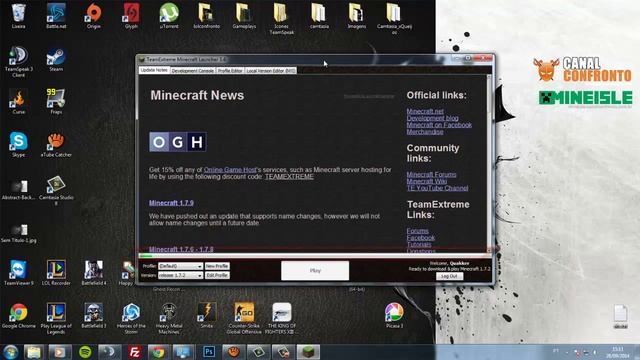The image size is (640, 360).
Task: Open the Local Version Editor tab
Action: pyautogui.click(x=271, y=71)
